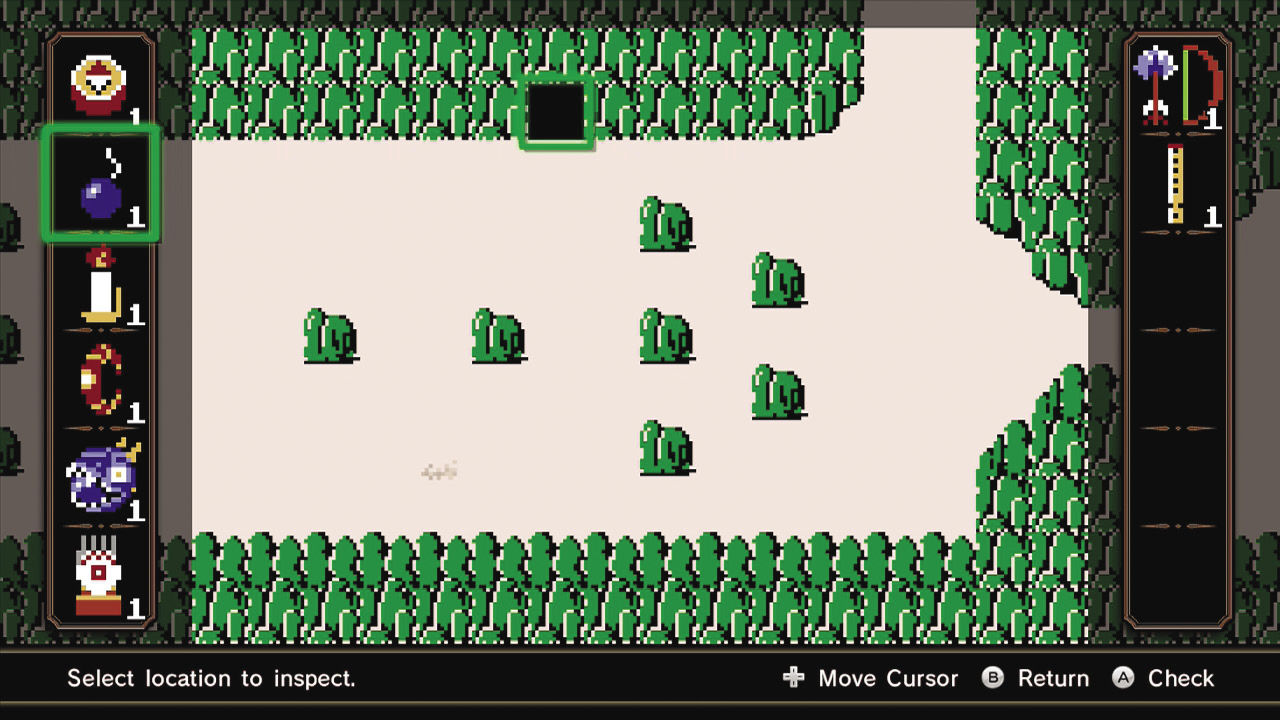This screenshot has height=720, width=1280.
Task: Inspect the leftmost lone bush on the map
Action: click(x=331, y=336)
